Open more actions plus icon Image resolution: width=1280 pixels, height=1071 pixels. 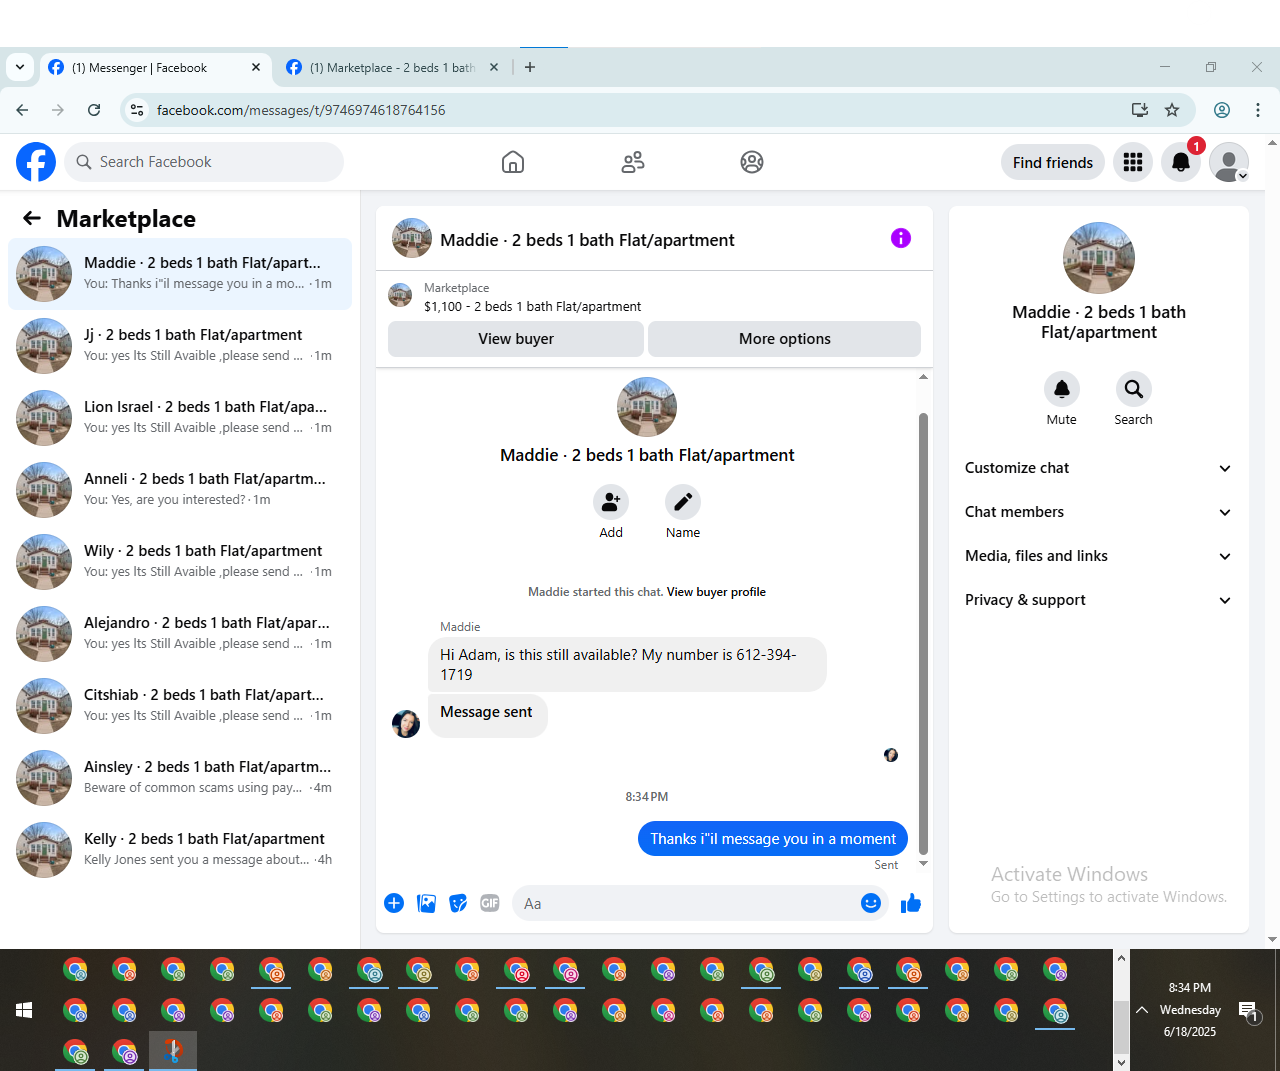pyautogui.click(x=394, y=904)
